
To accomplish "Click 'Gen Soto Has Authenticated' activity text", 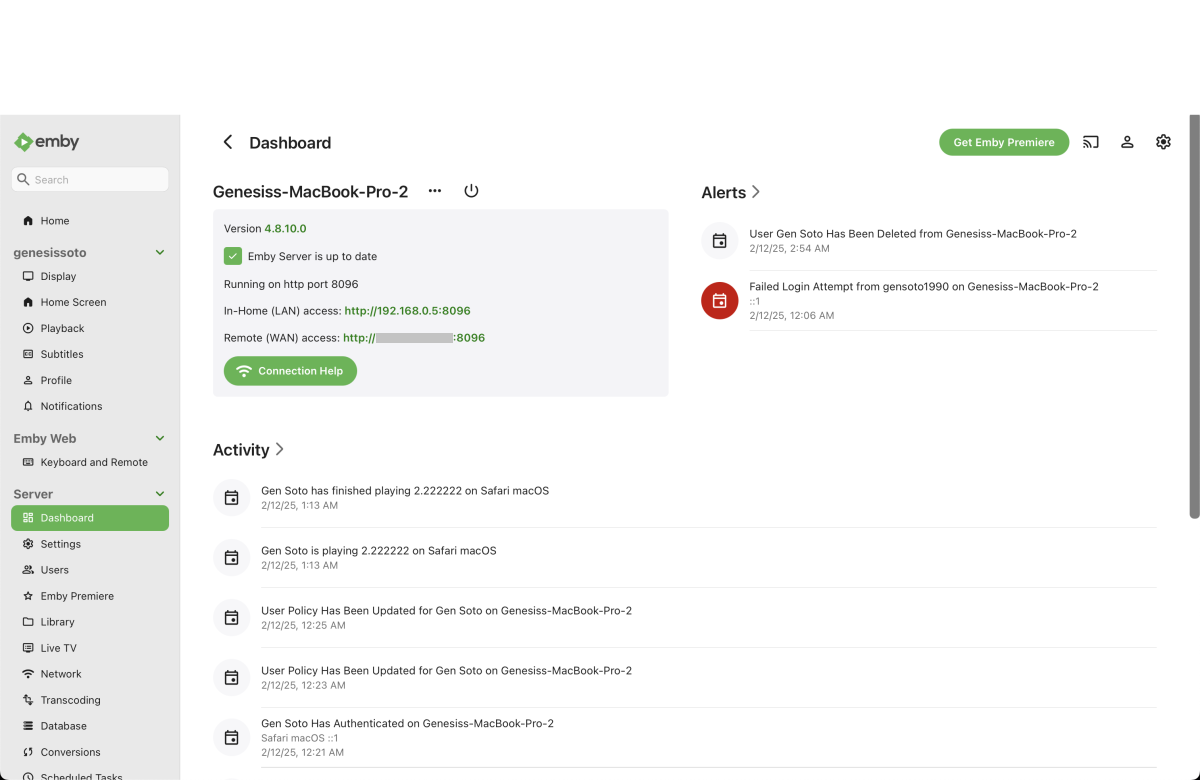I will point(407,723).
